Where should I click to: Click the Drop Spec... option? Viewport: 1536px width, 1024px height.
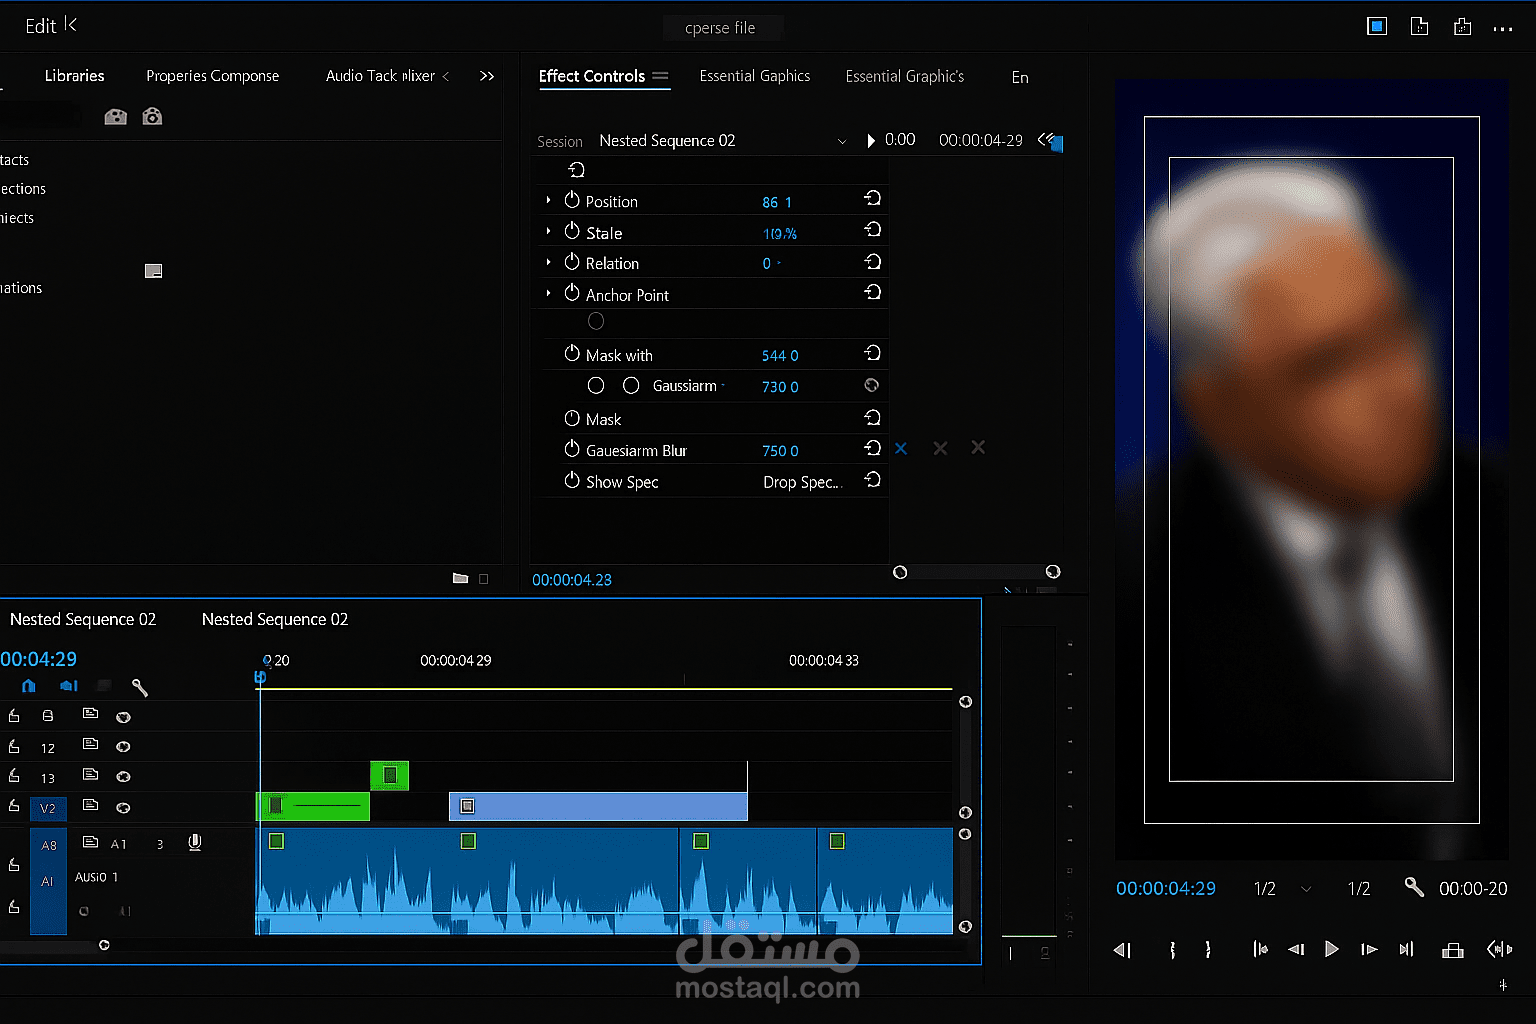coord(802,482)
